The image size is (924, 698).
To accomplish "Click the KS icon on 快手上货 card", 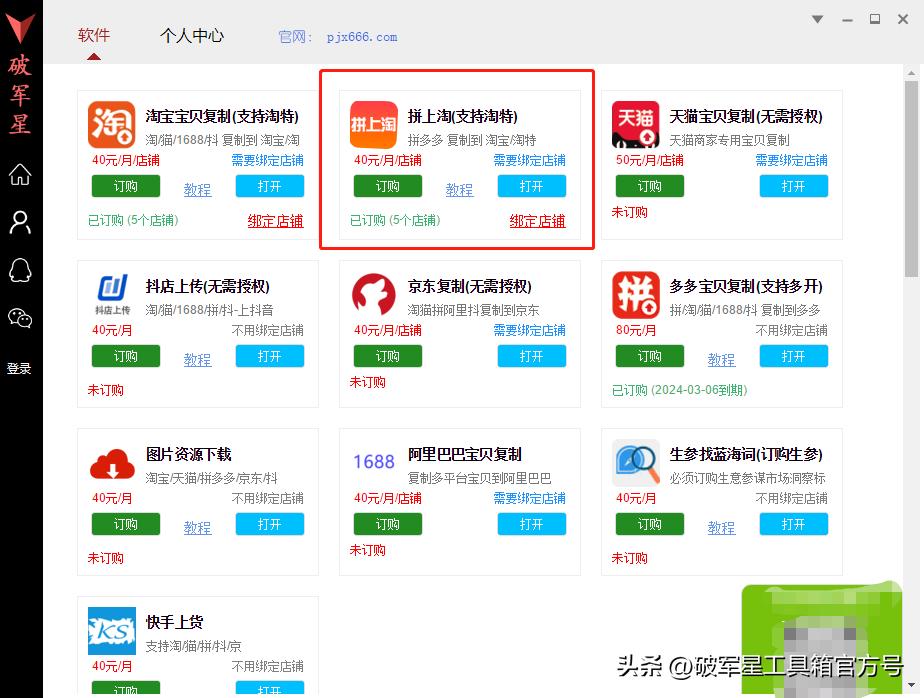I will (x=111, y=630).
